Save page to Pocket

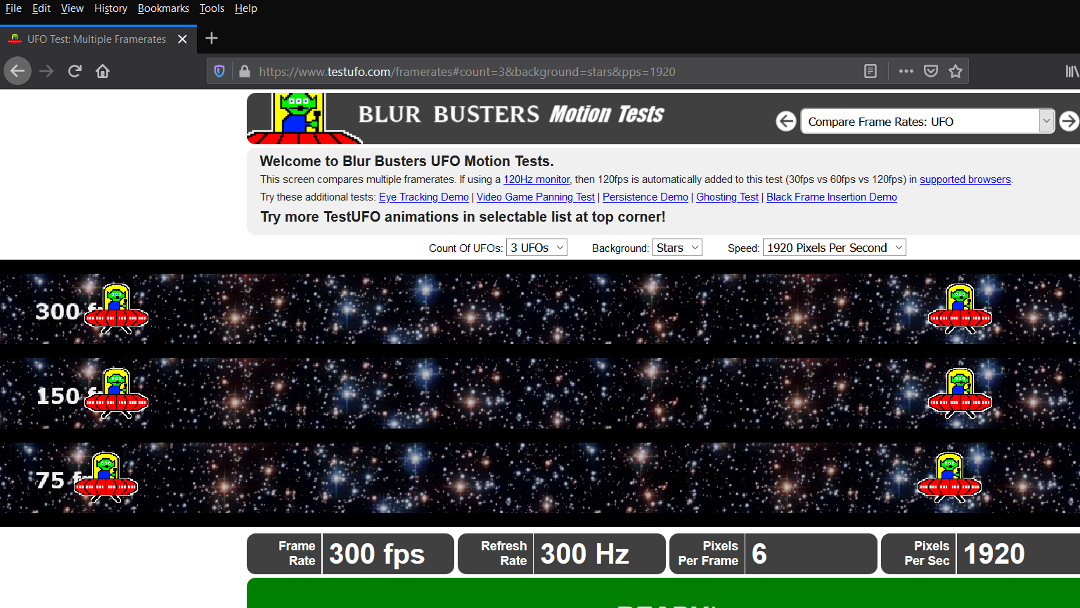[931, 71]
